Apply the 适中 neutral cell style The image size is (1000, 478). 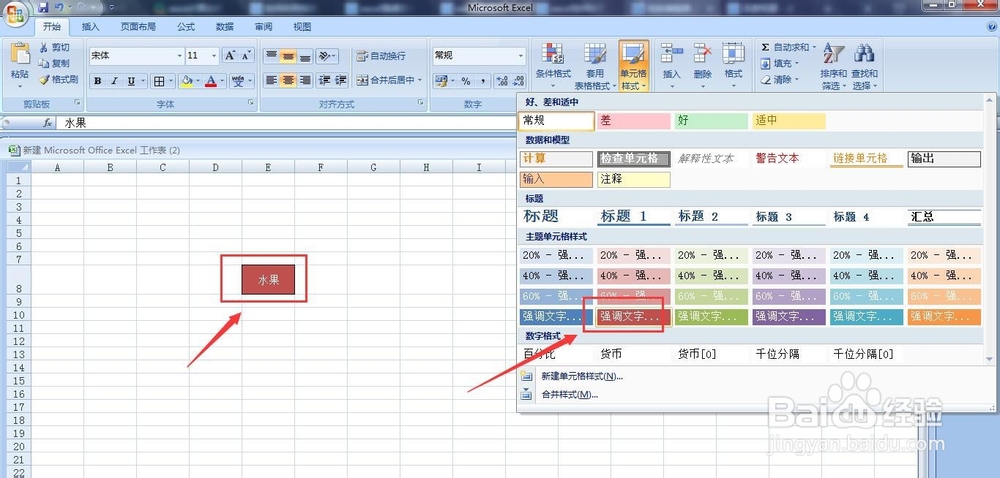click(x=789, y=120)
